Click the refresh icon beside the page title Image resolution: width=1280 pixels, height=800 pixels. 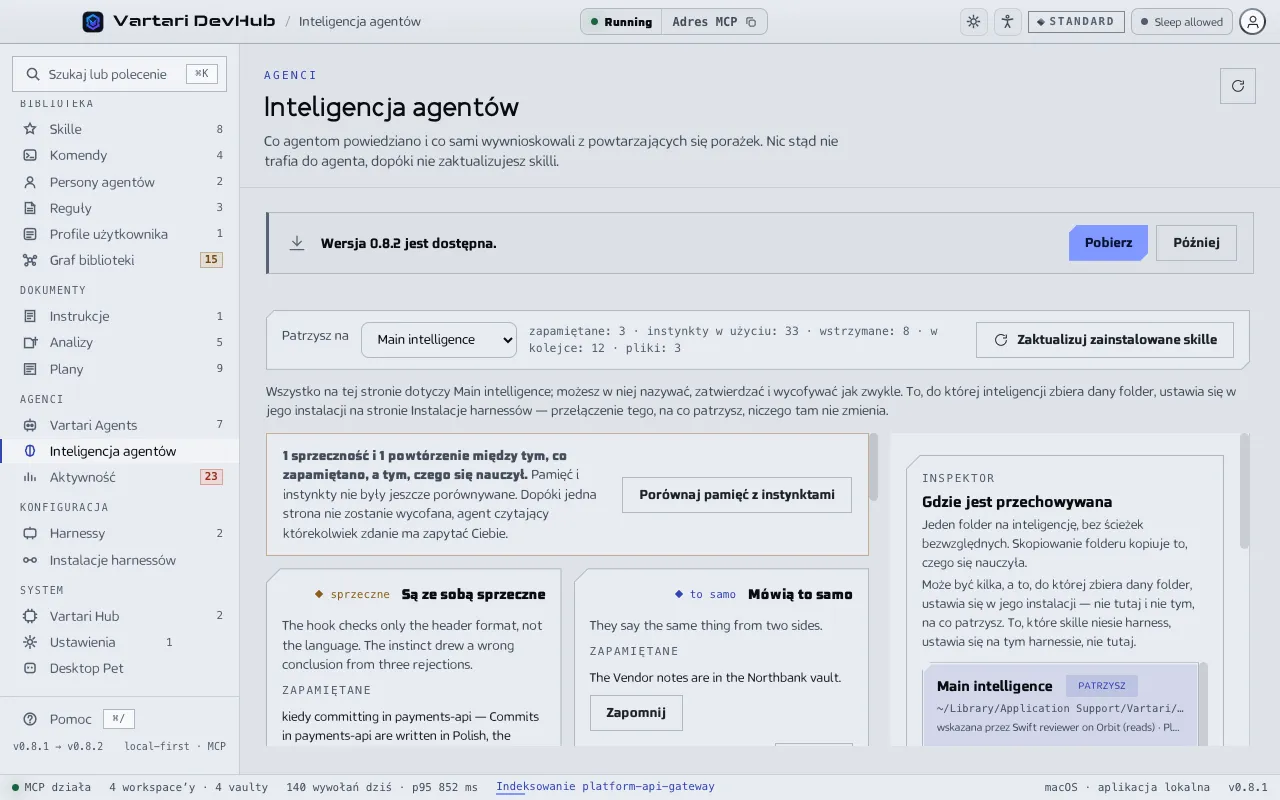tap(1238, 86)
